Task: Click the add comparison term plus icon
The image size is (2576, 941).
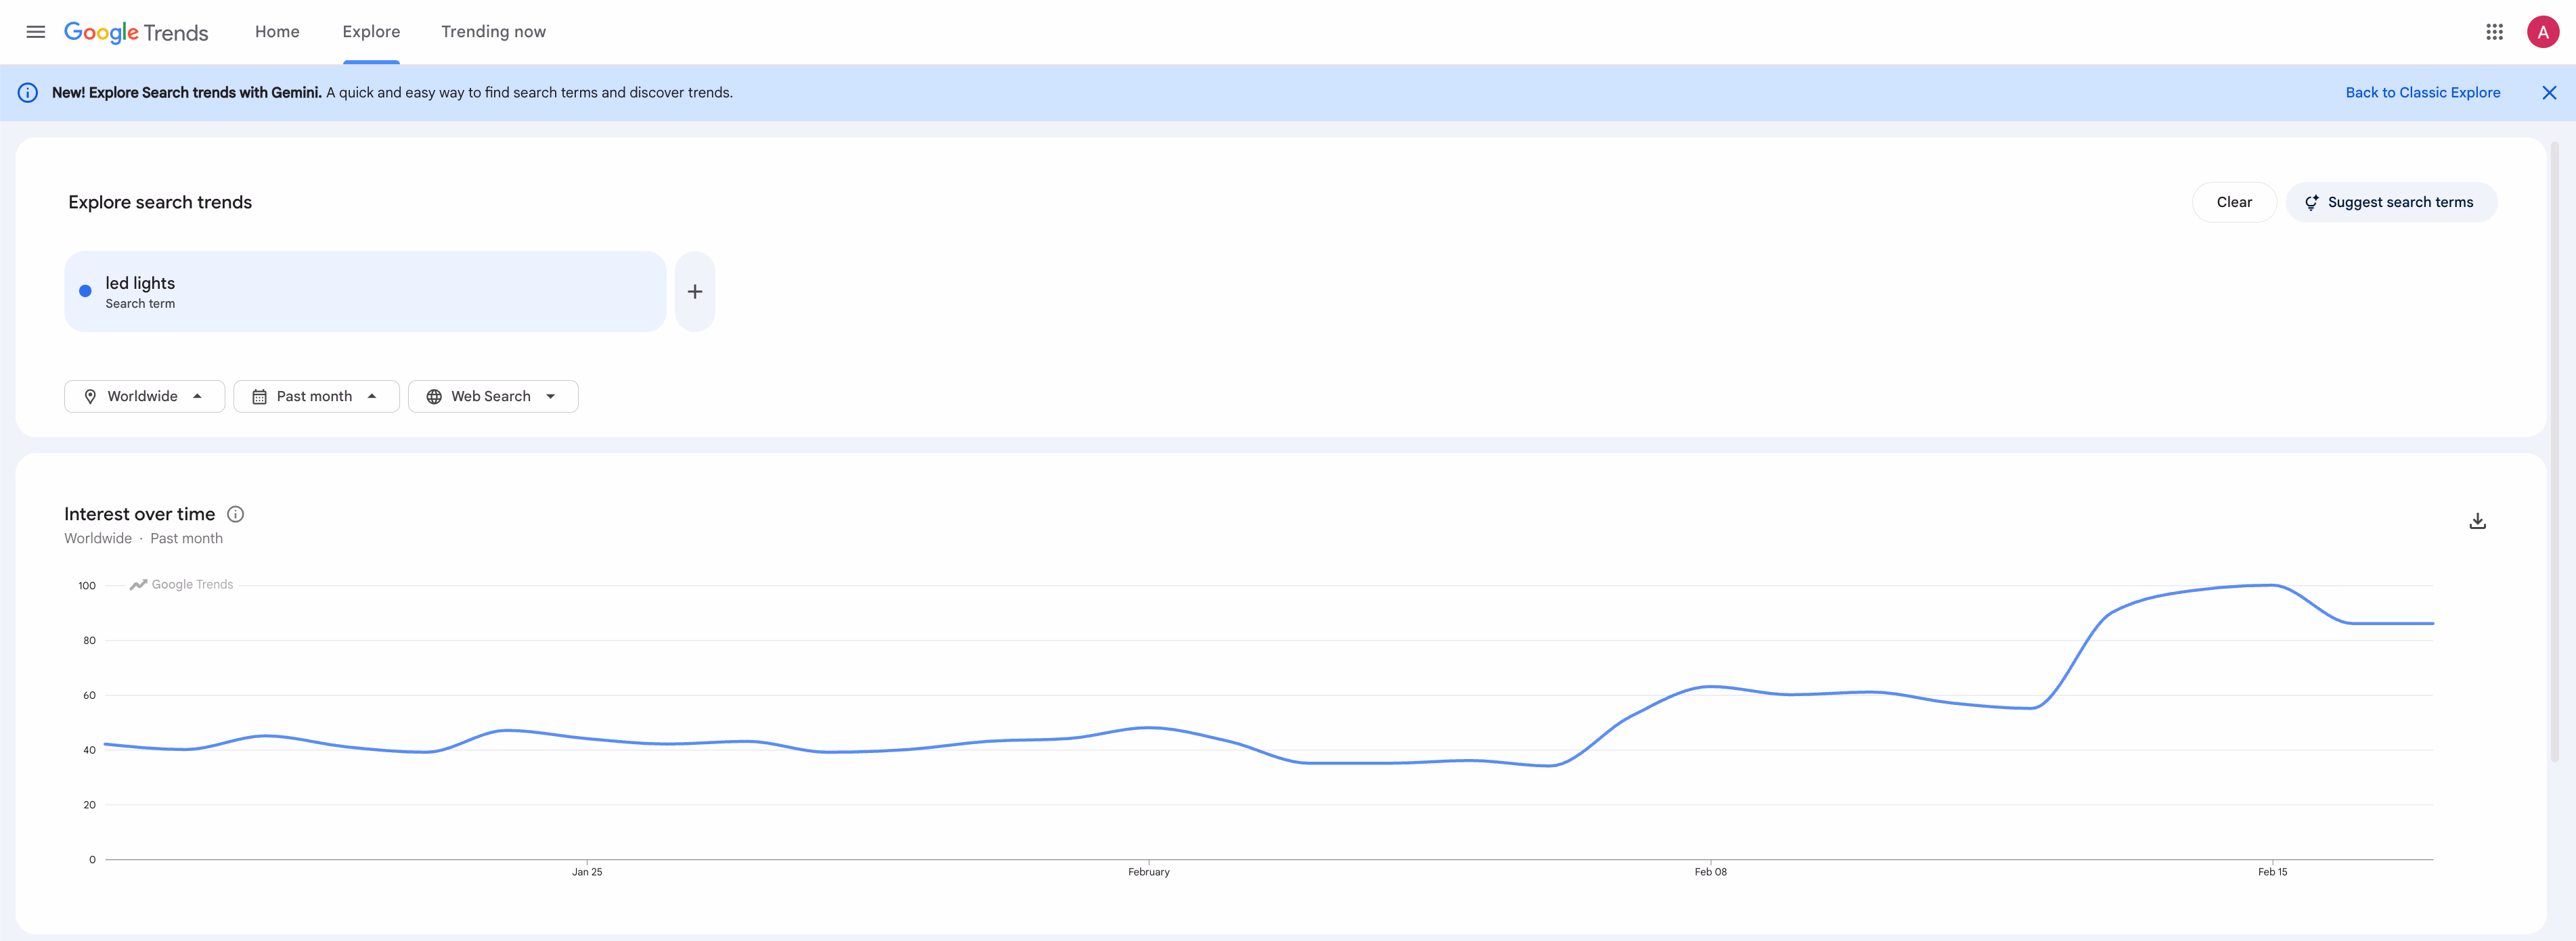Action: (694, 291)
